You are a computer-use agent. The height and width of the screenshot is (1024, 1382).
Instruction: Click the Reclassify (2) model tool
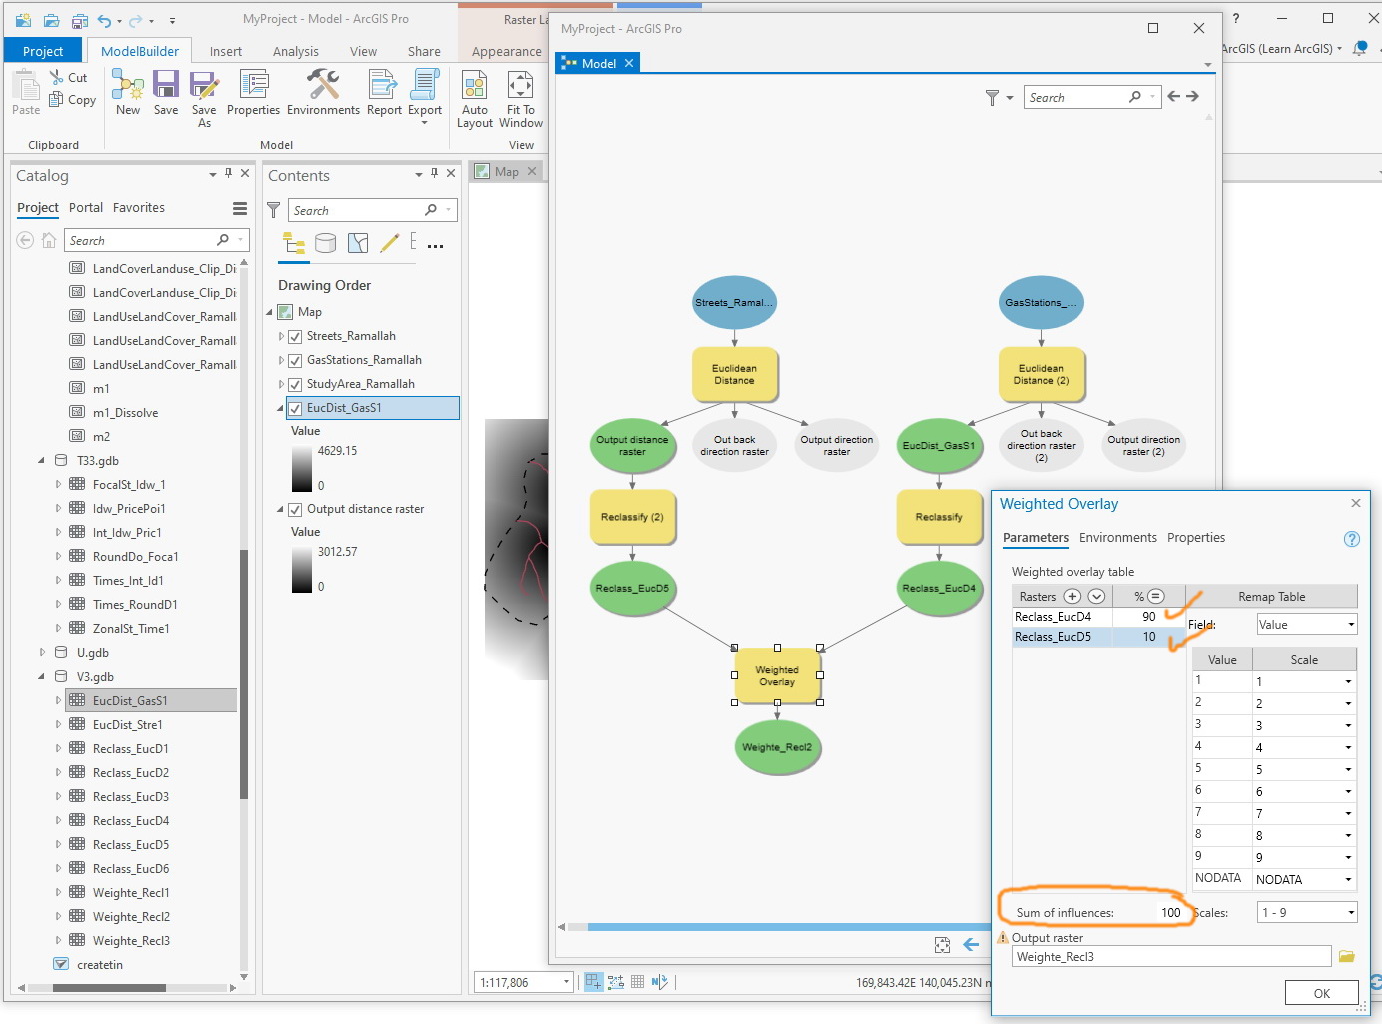pyautogui.click(x=632, y=517)
